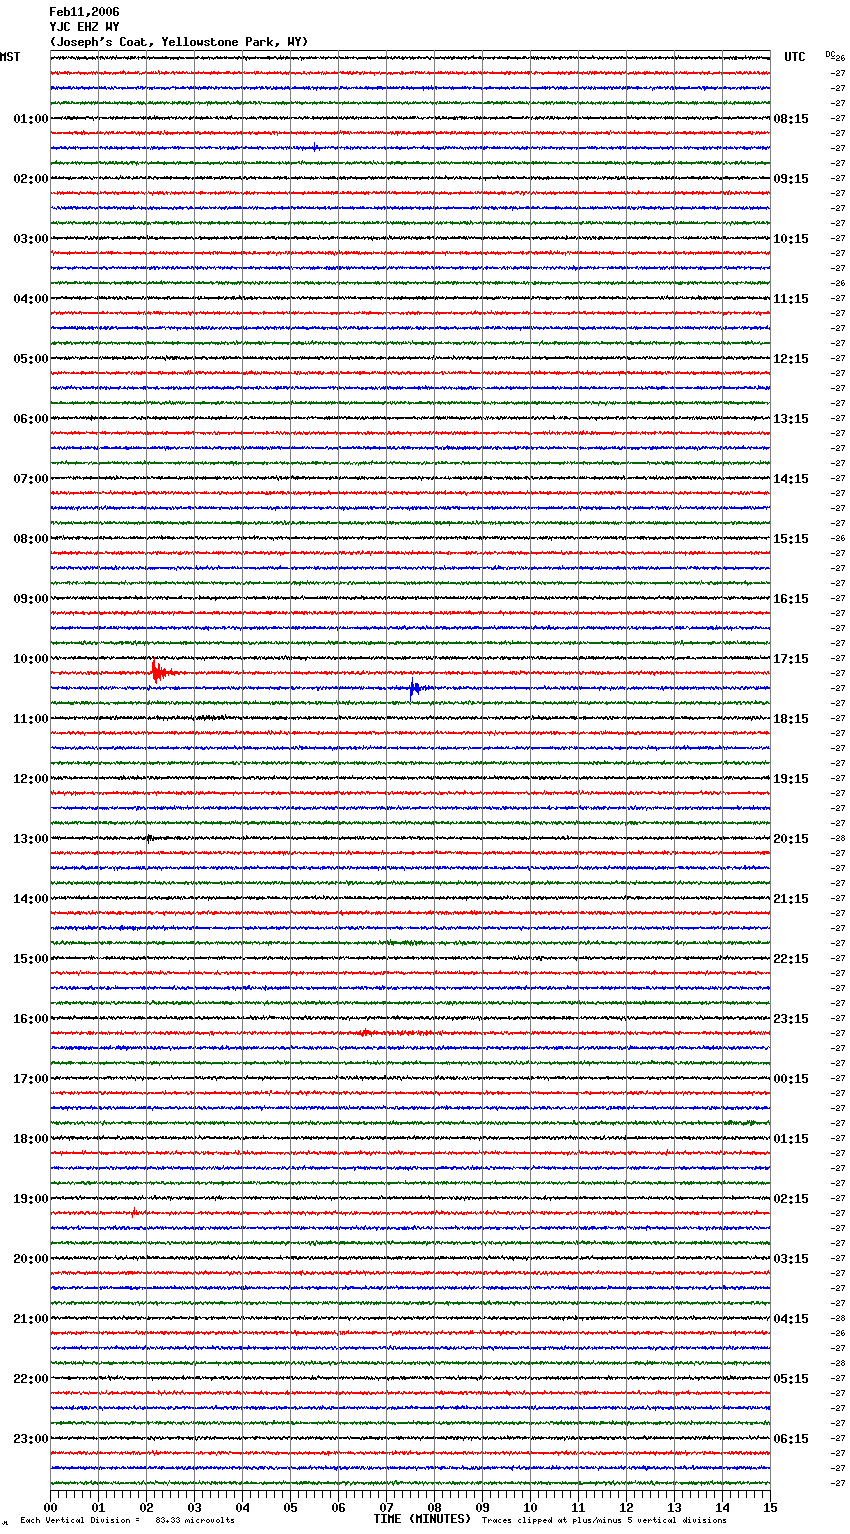Click the date header 'Feb11,2006'
This screenshot has width=850, height=1534.
[x=84, y=12]
